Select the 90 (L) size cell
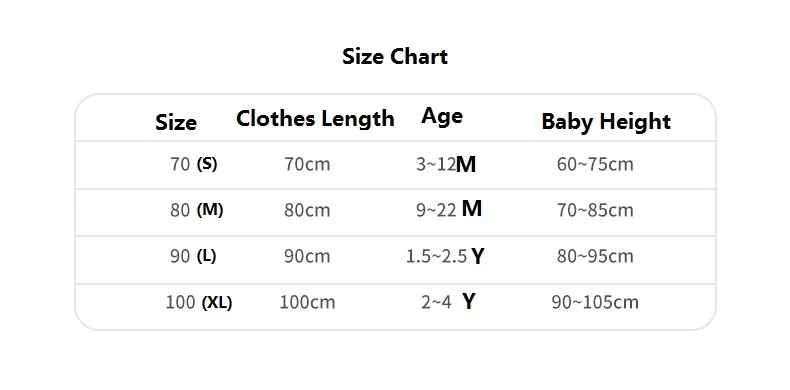The width and height of the screenshot is (790, 390). tap(193, 256)
